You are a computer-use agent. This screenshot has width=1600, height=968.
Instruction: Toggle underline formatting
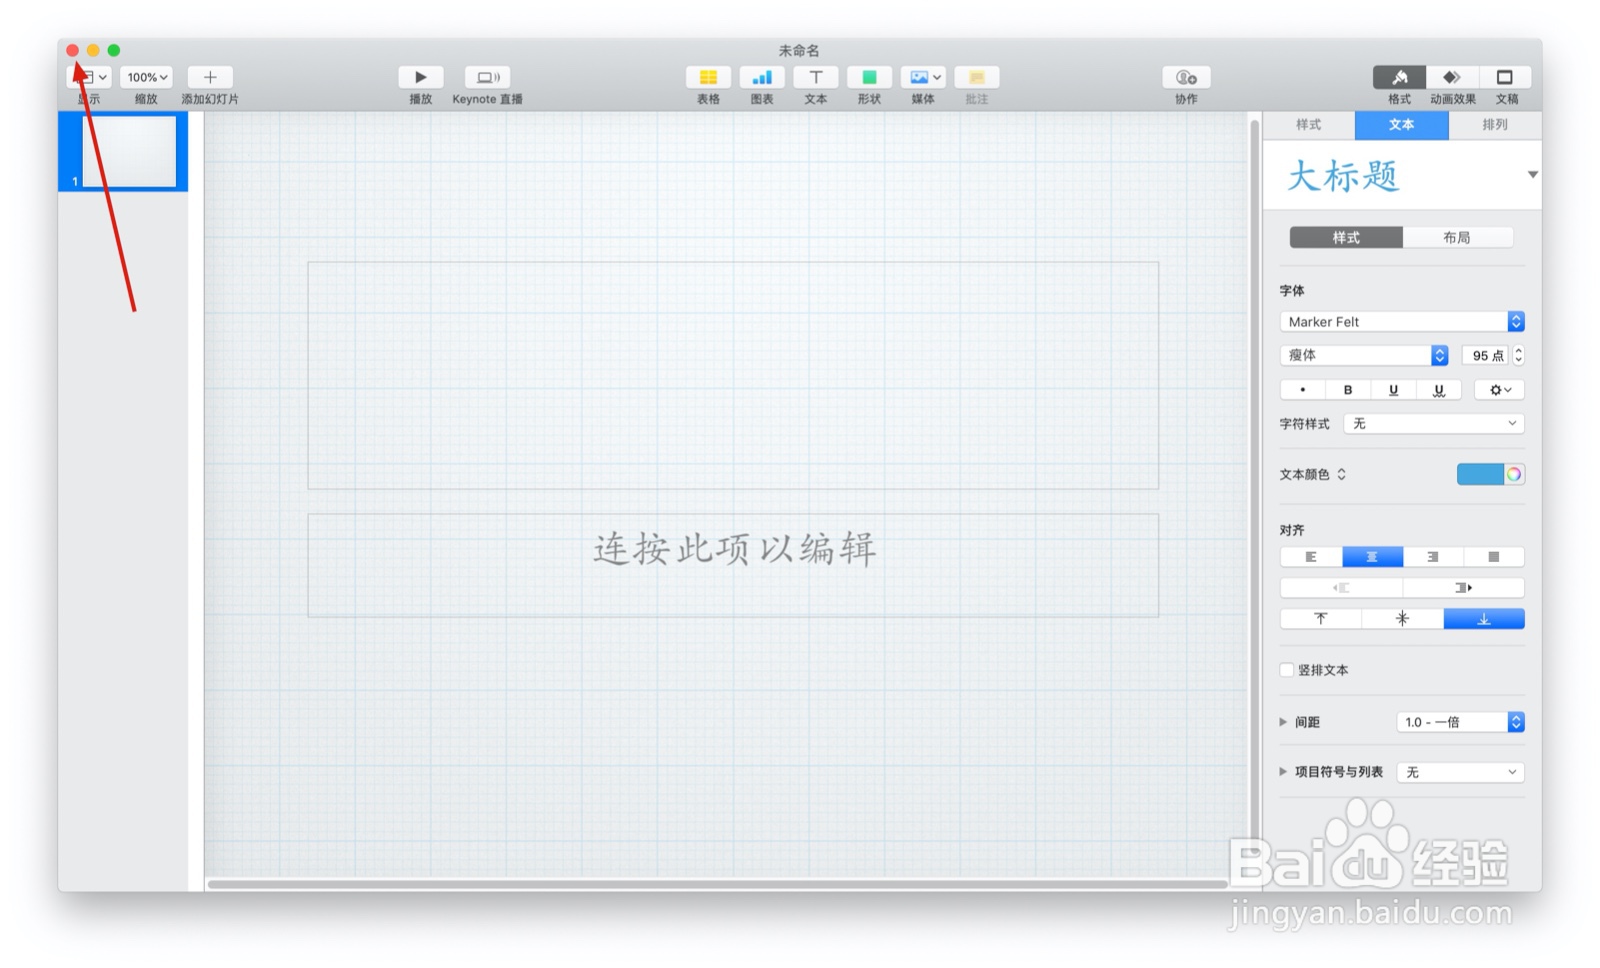click(1393, 390)
